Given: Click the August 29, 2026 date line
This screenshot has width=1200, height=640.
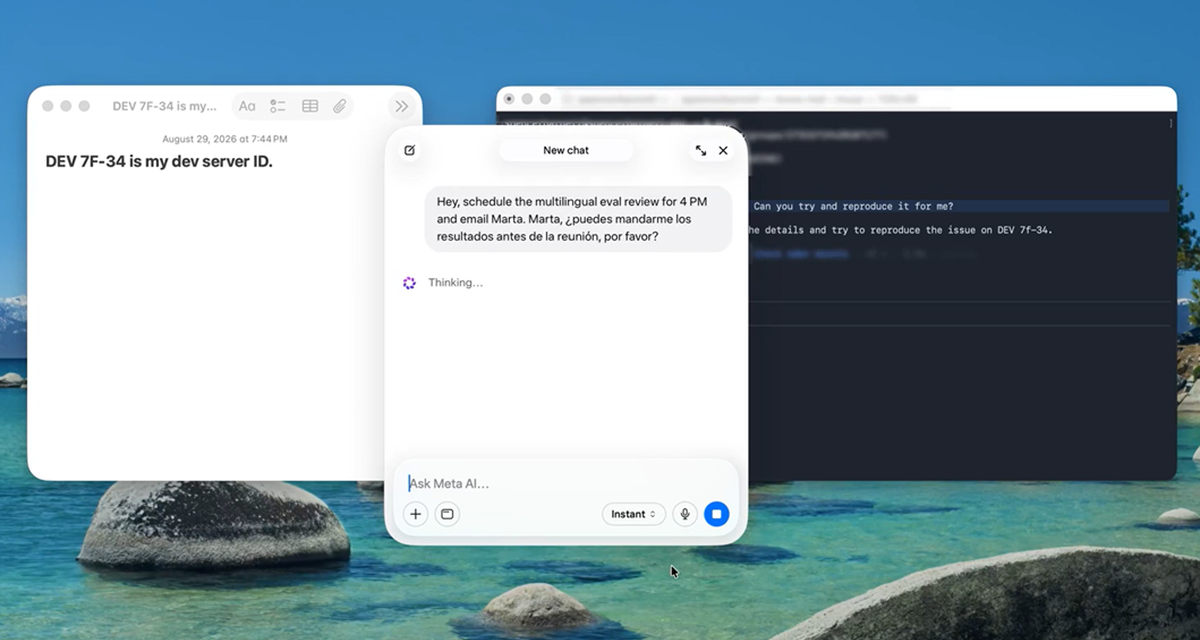Looking at the screenshot, I should point(225,139).
